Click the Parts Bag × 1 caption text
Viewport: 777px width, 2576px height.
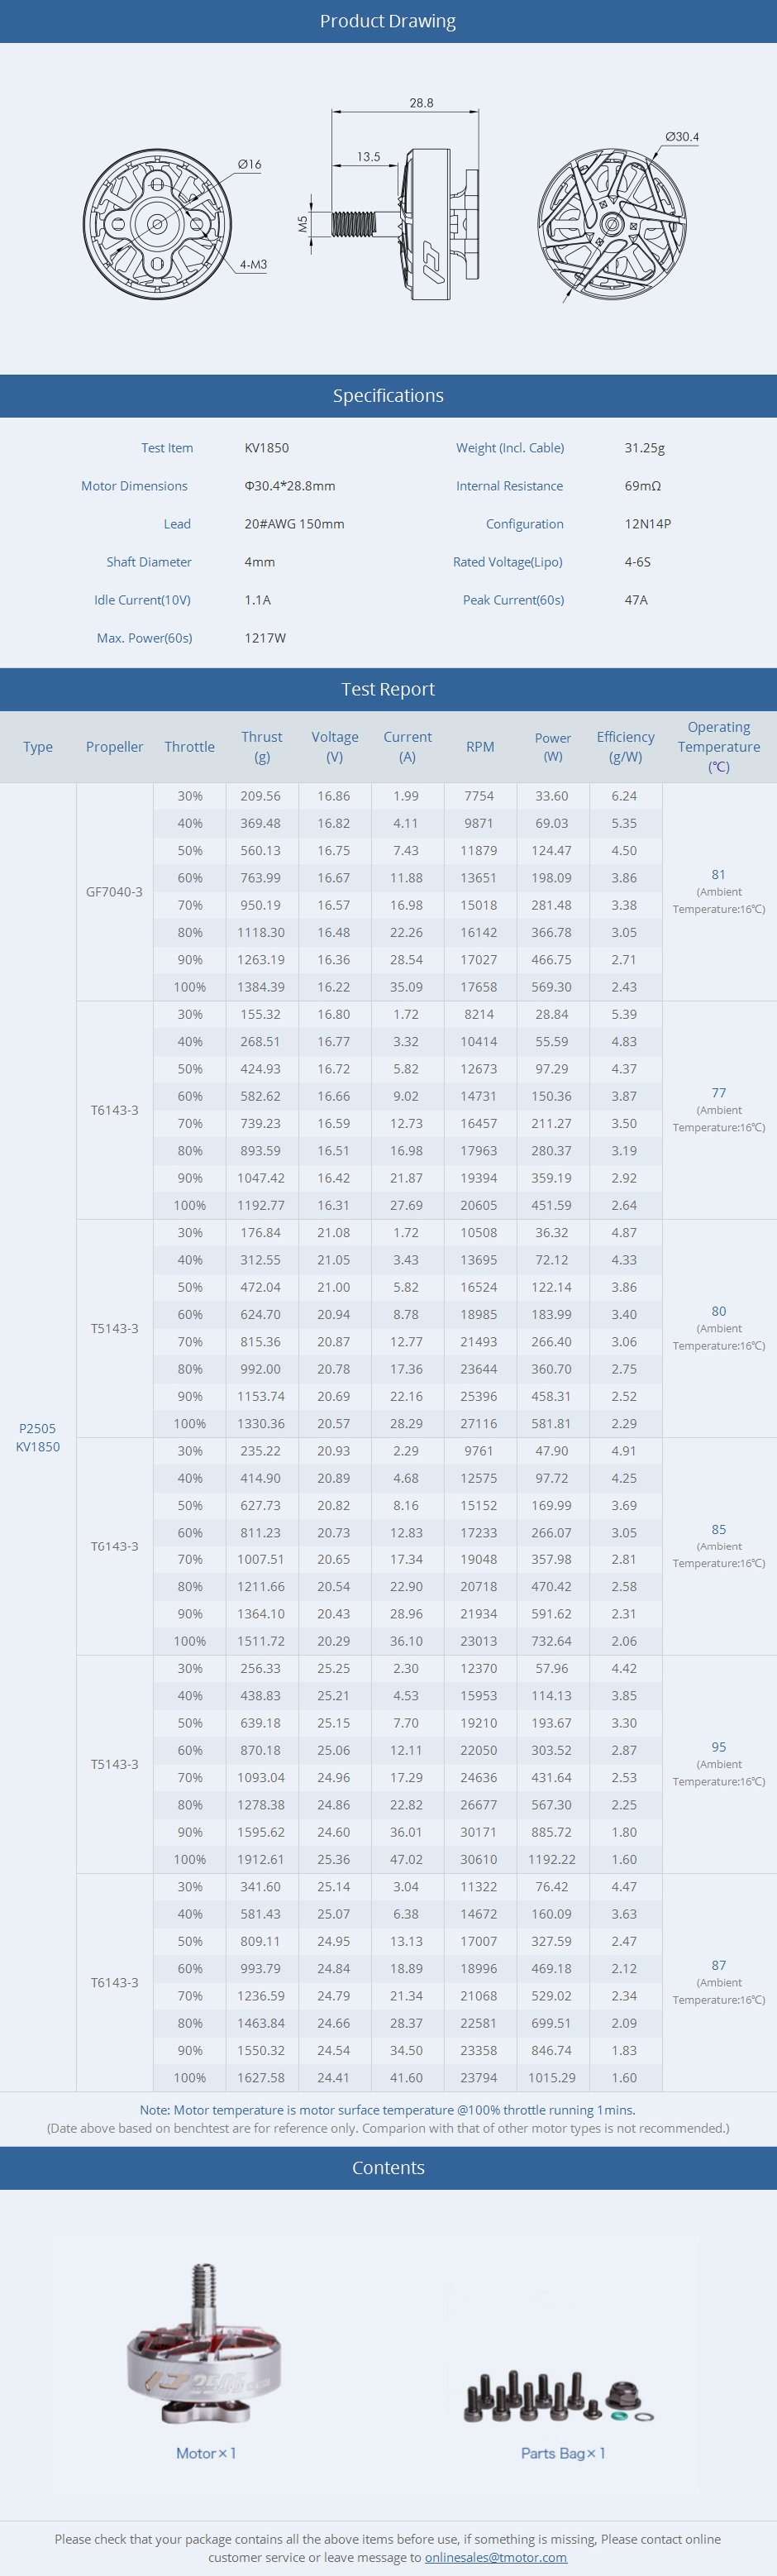[563, 2453]
